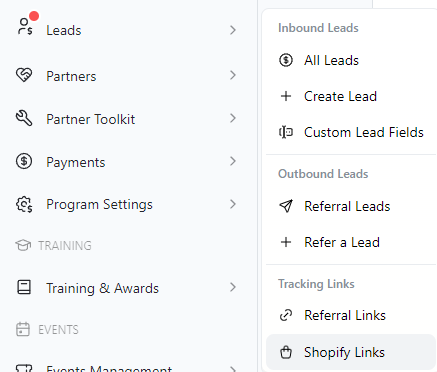Expand the Training & Awards chevron
The image size is (437, 372).
point(233,287)
